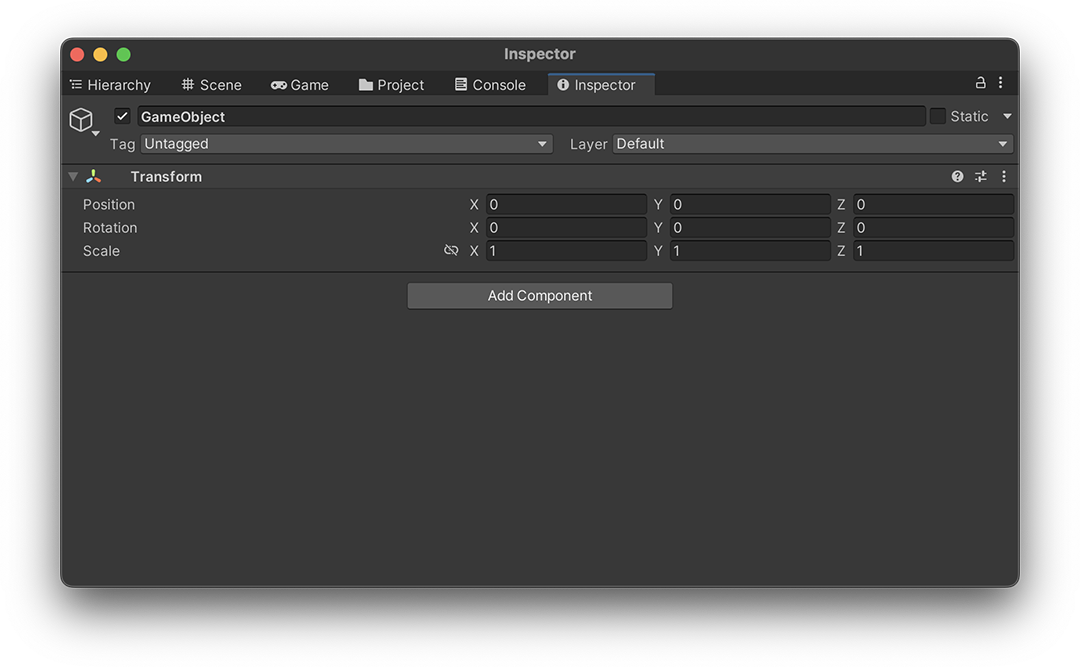Open the Inspector tab options menu
The image size is (1080, 667).
pos(1001,83)
